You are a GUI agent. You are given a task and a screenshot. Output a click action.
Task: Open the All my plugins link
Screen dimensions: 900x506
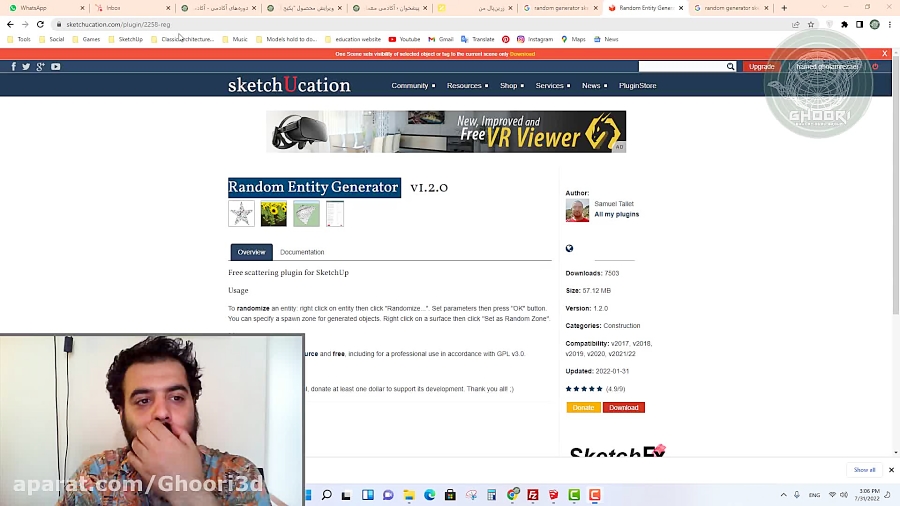(x=616, y=214)
